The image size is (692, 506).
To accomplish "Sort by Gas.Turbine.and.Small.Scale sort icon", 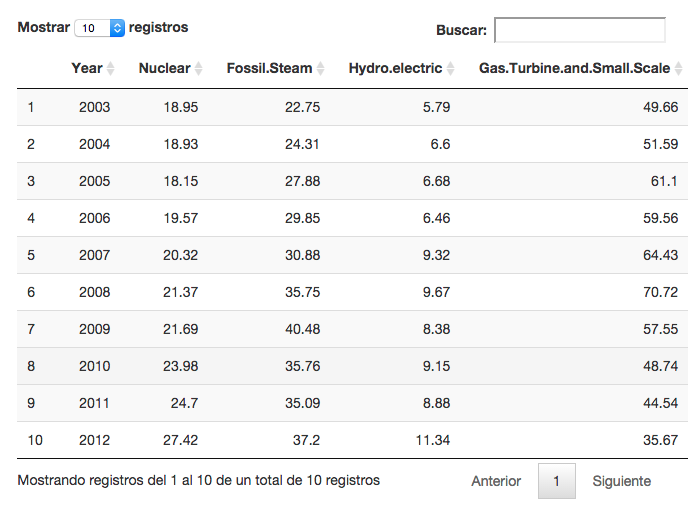I will [x=679, y=68].
